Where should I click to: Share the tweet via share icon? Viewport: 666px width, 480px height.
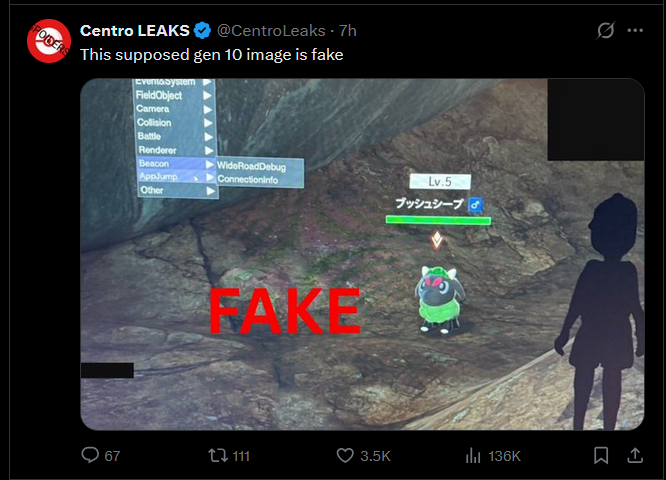[x=635, y=455]
